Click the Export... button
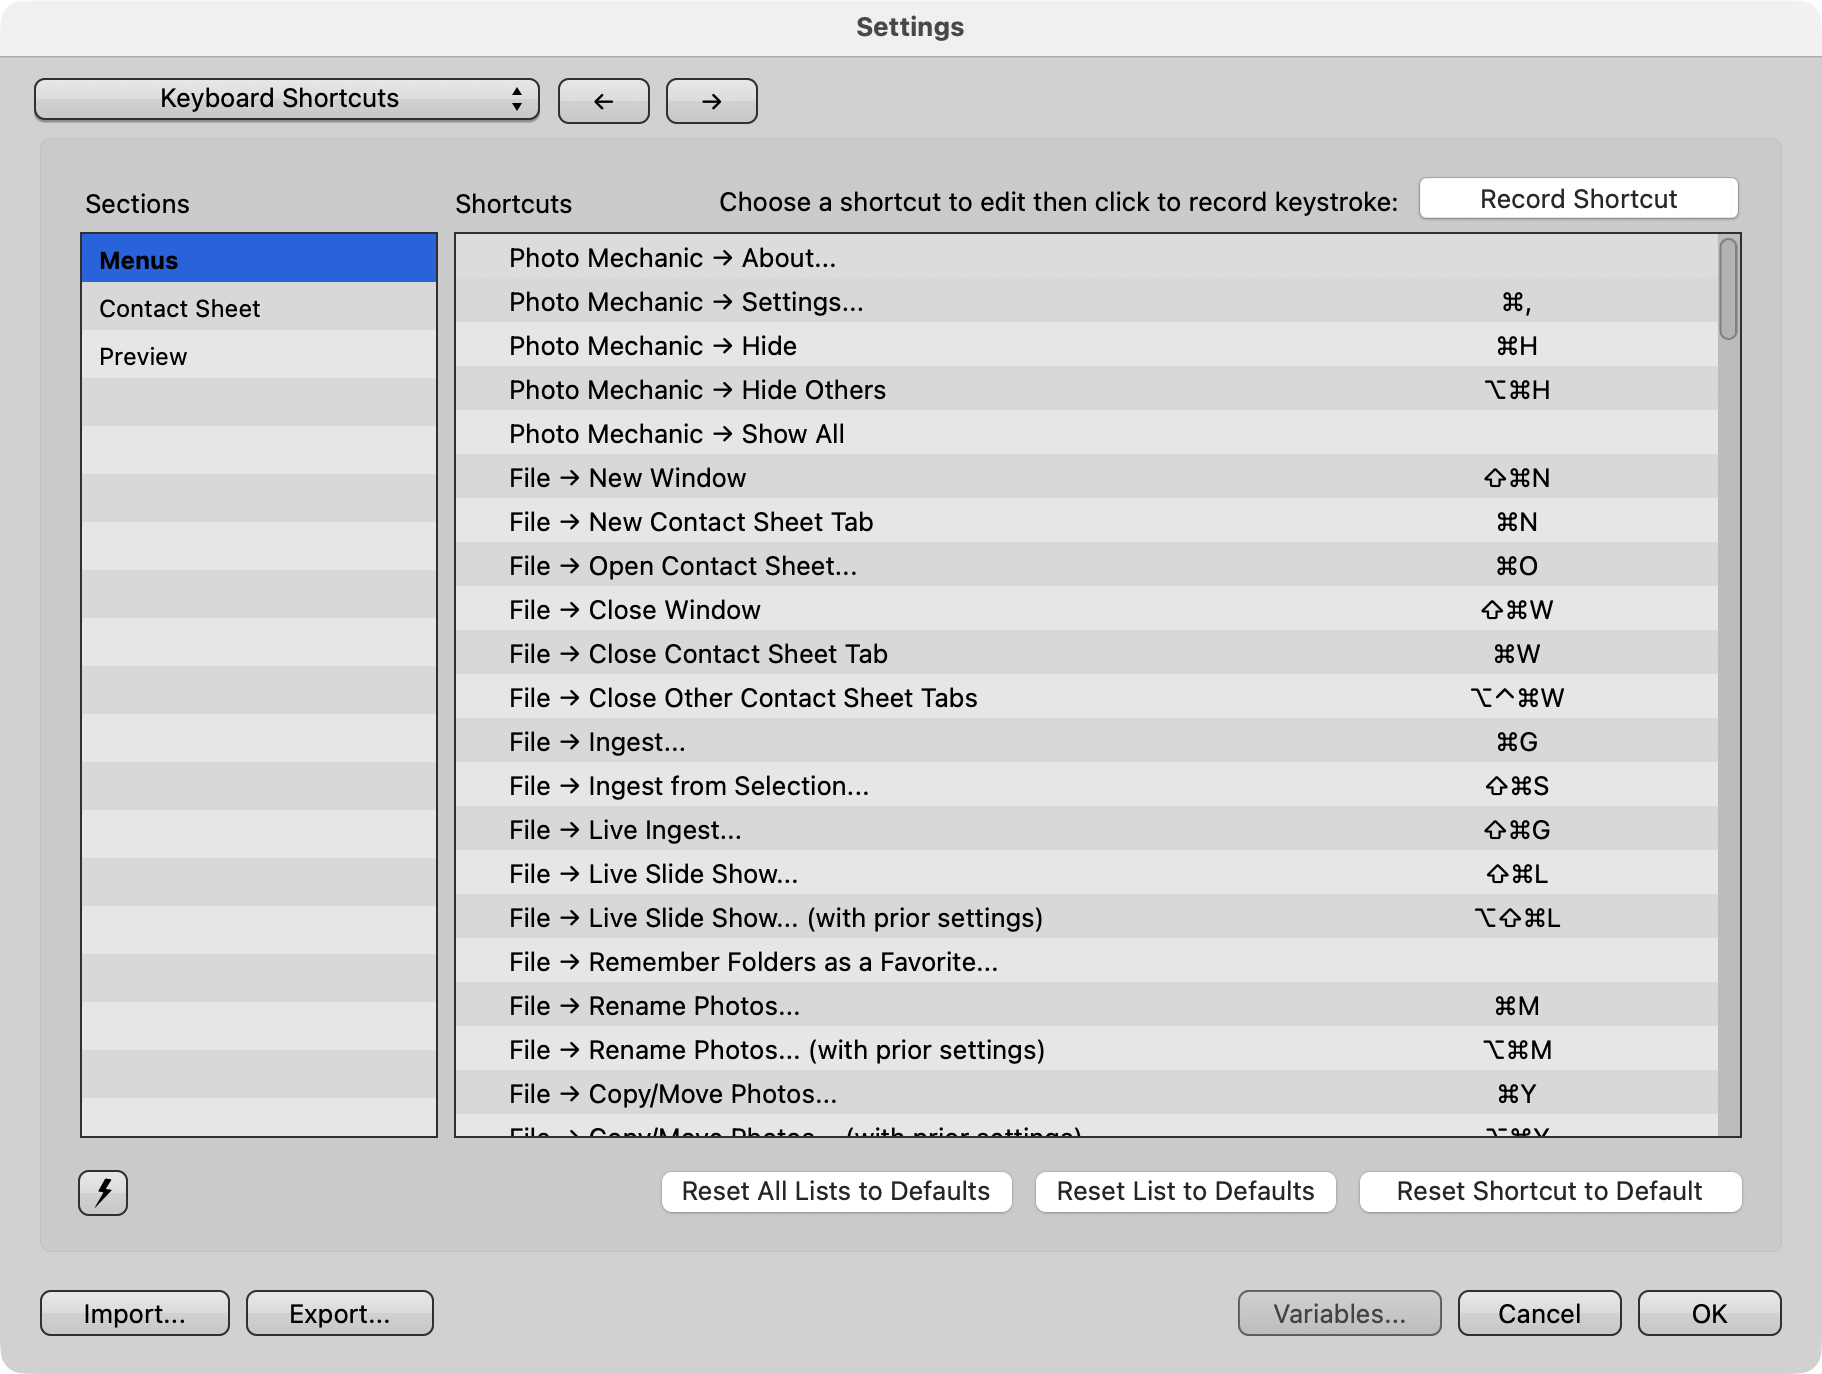This screenshot has width=1822, height=1374. tap(339, 1313)
